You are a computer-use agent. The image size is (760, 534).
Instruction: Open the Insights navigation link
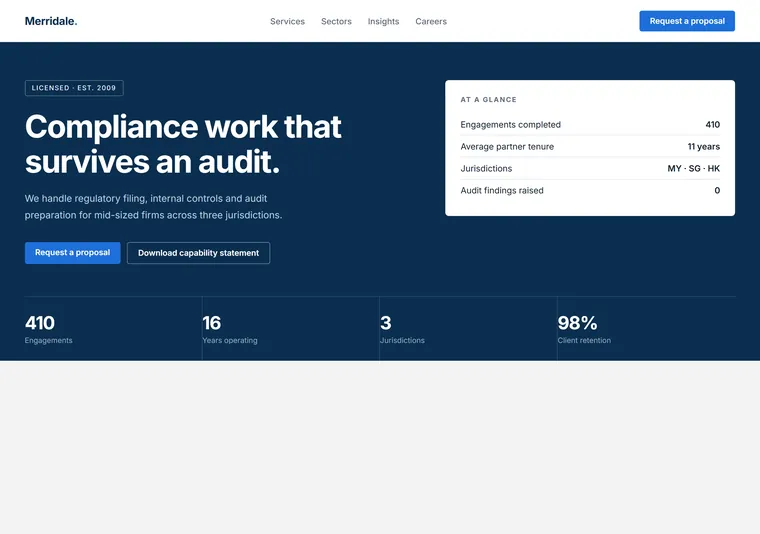pos(383,21)
